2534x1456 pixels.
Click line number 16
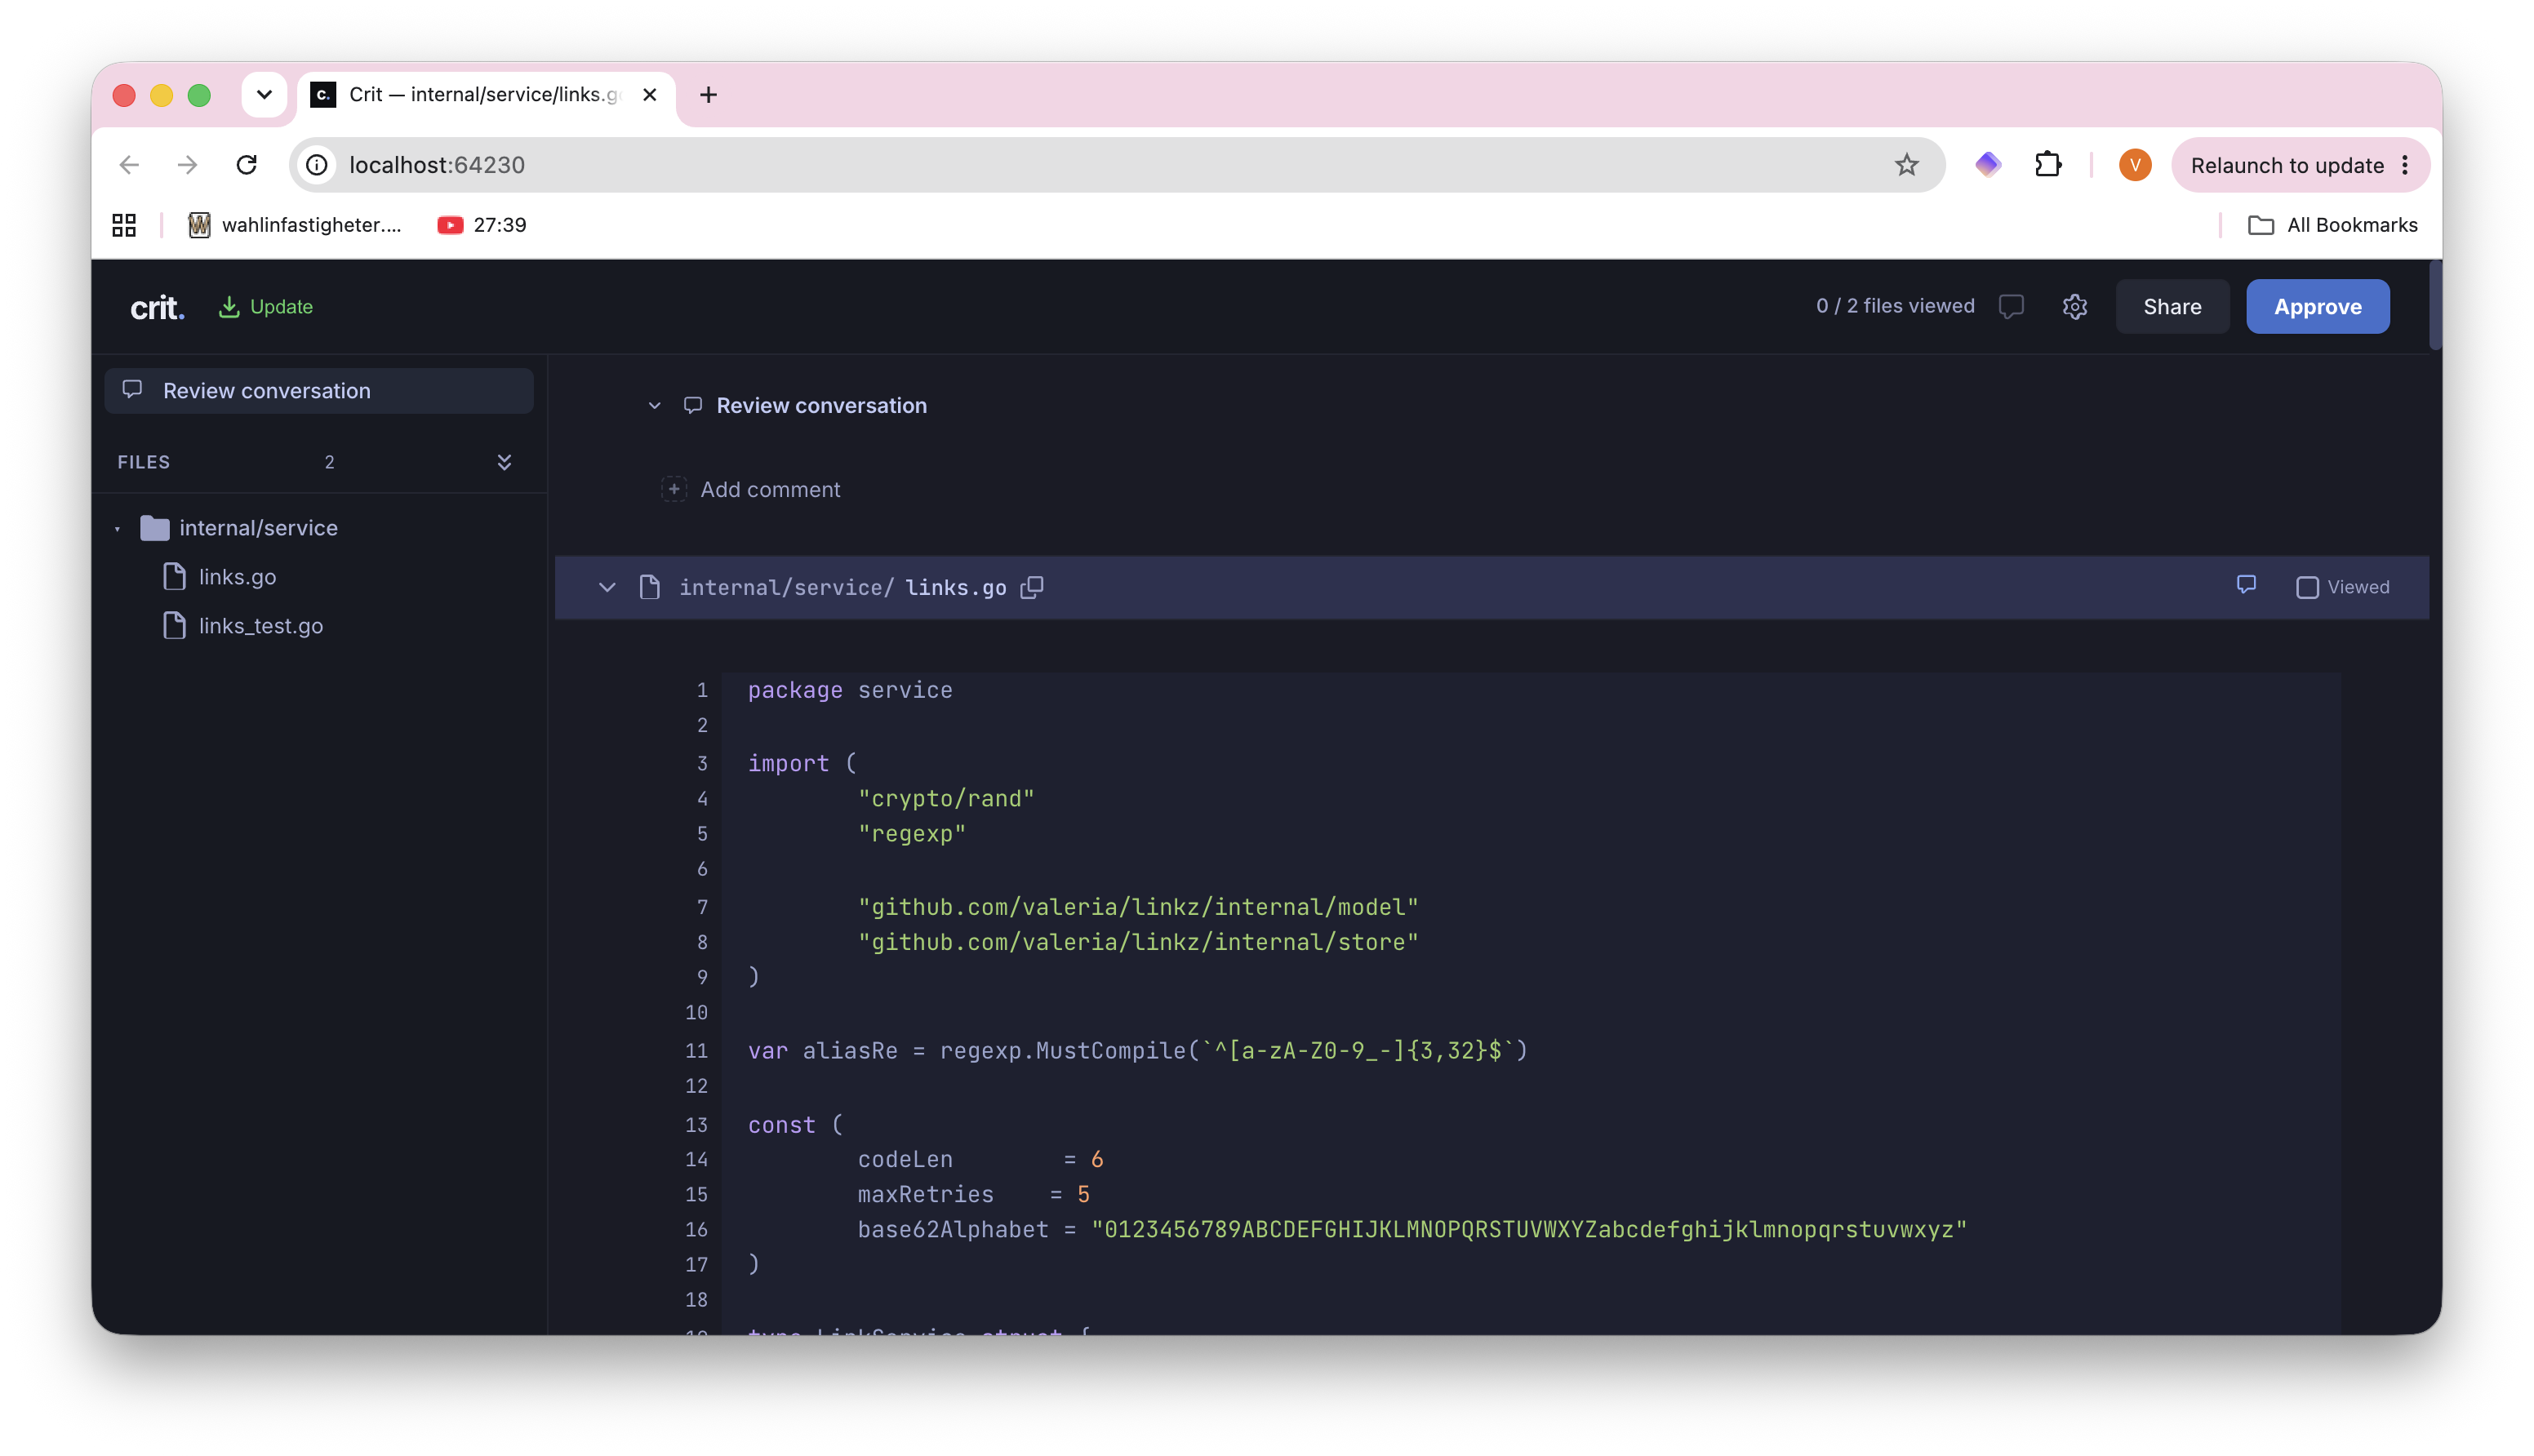coord(696,1229)
